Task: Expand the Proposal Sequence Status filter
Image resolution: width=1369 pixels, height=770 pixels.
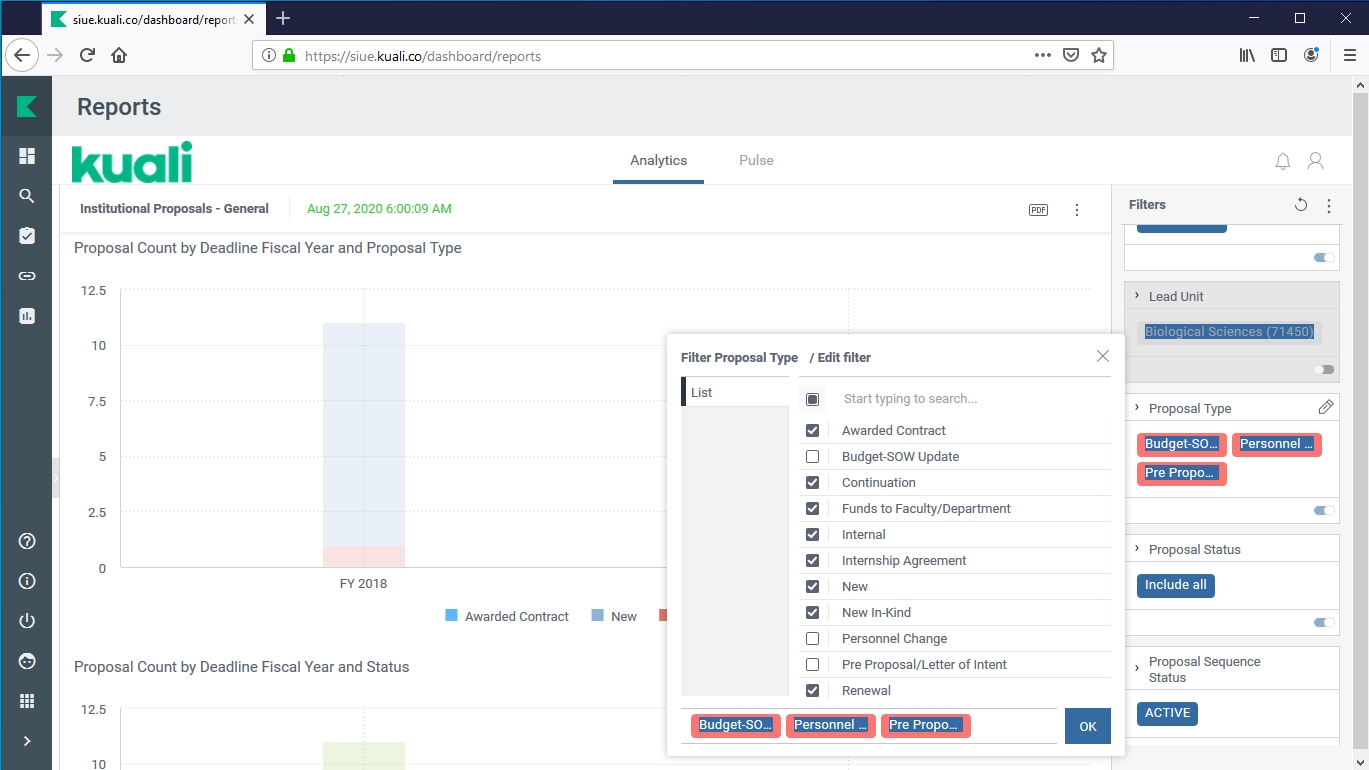Action: 1137,668
